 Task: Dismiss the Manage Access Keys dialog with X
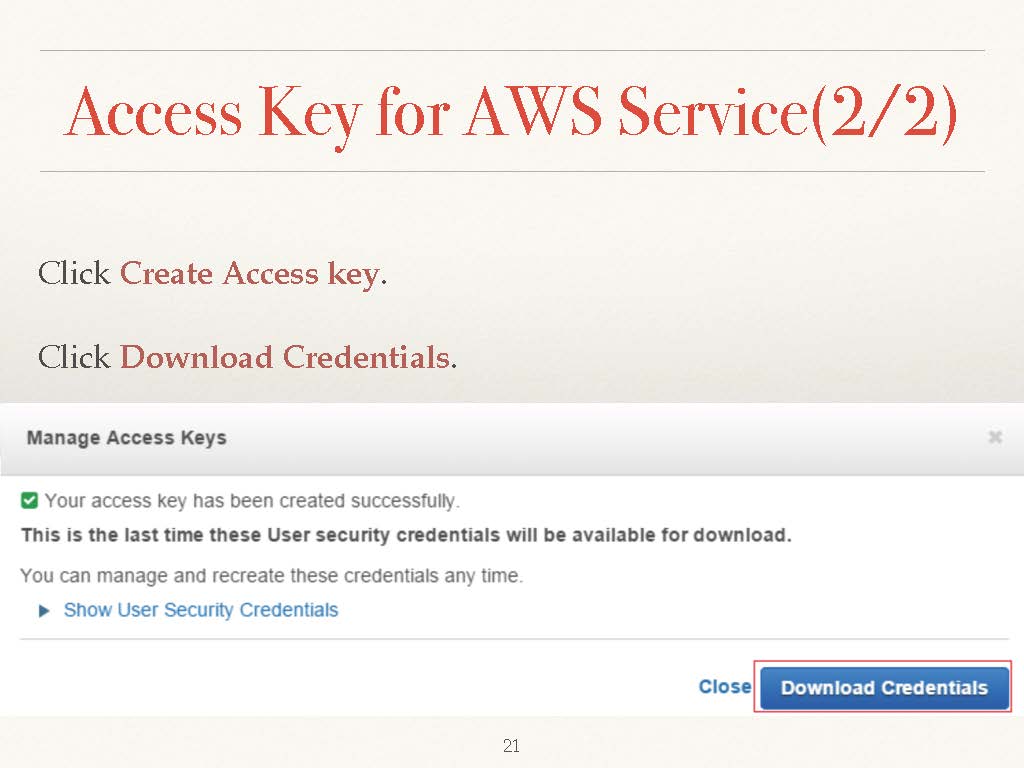coord(994,437)
